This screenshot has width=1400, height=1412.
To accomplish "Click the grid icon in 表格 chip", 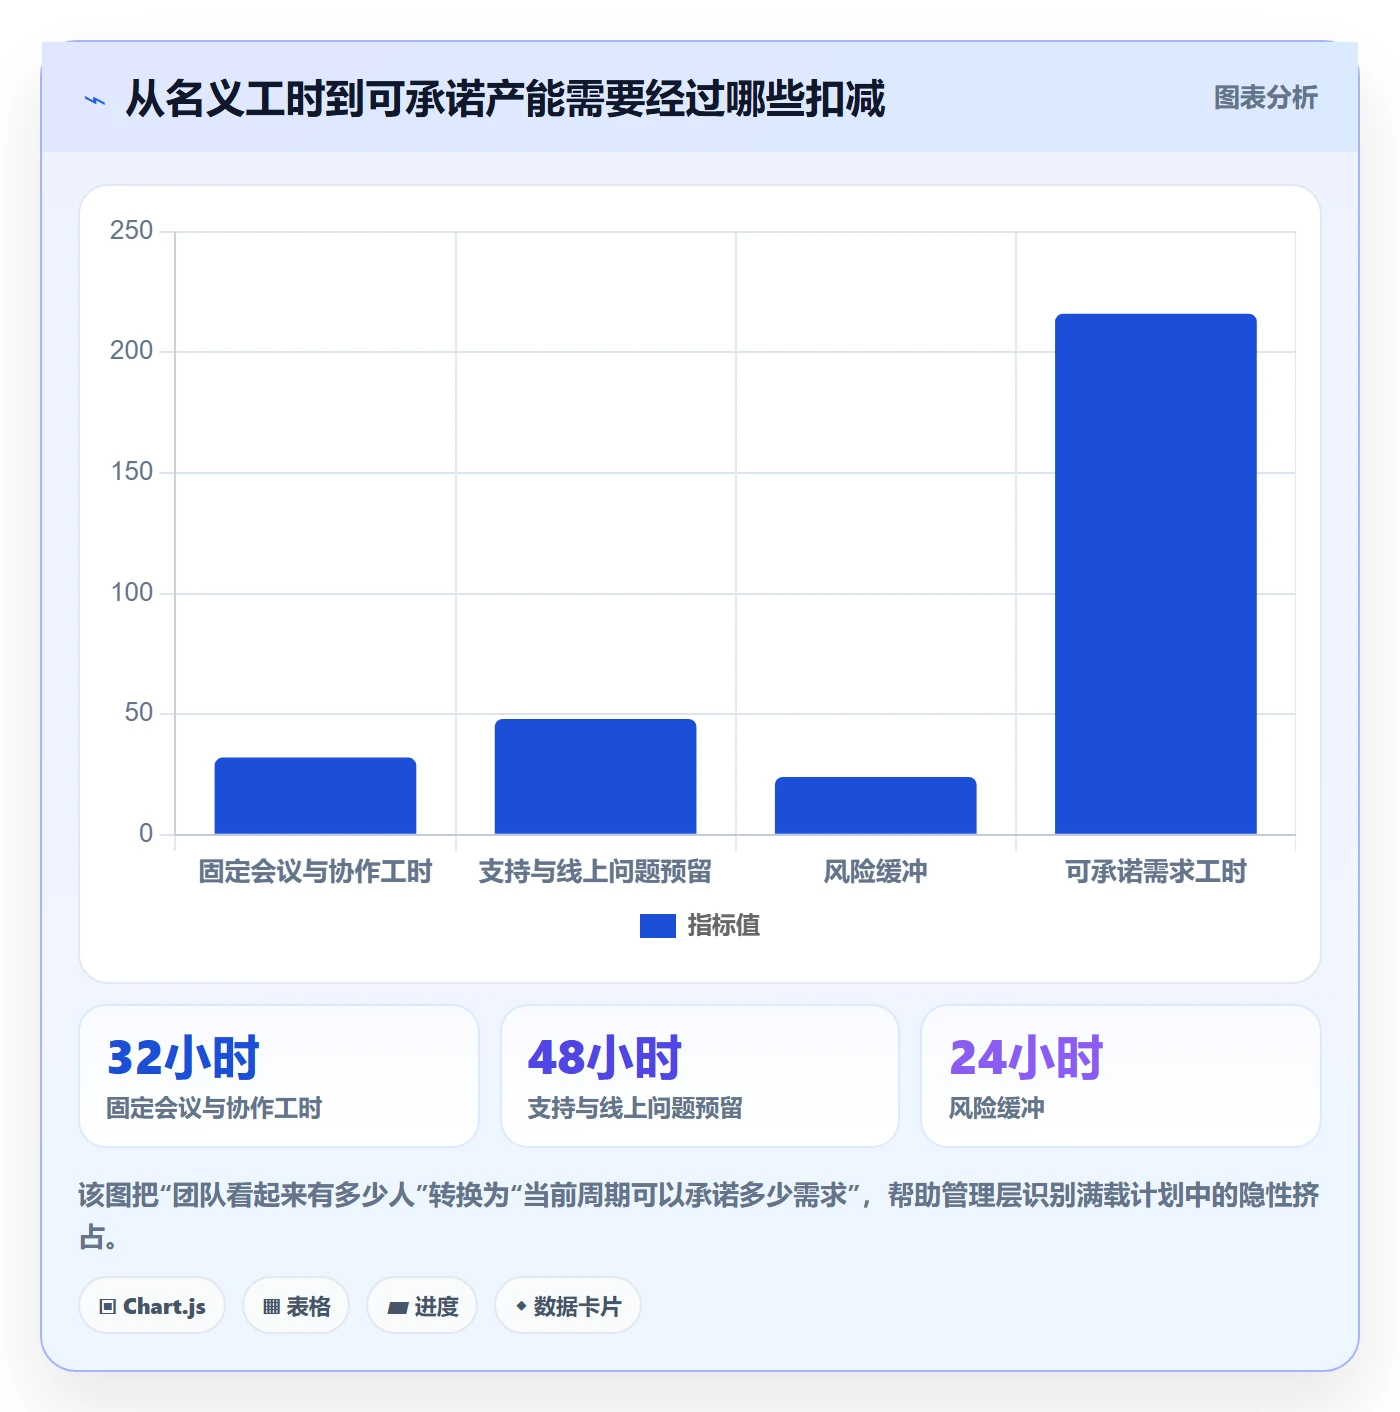I will (271, 1307).
